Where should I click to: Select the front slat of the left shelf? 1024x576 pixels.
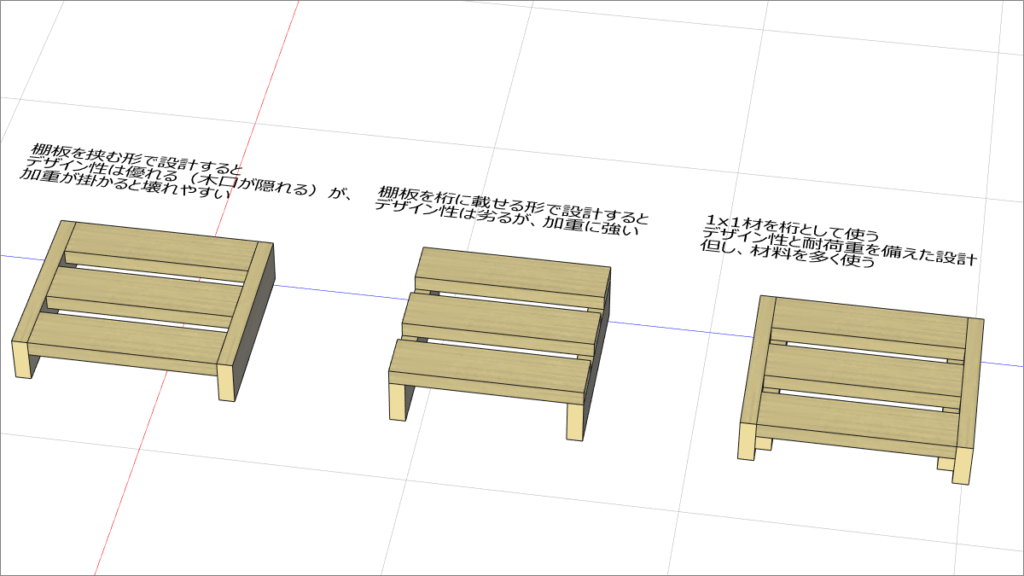(125, 342)
